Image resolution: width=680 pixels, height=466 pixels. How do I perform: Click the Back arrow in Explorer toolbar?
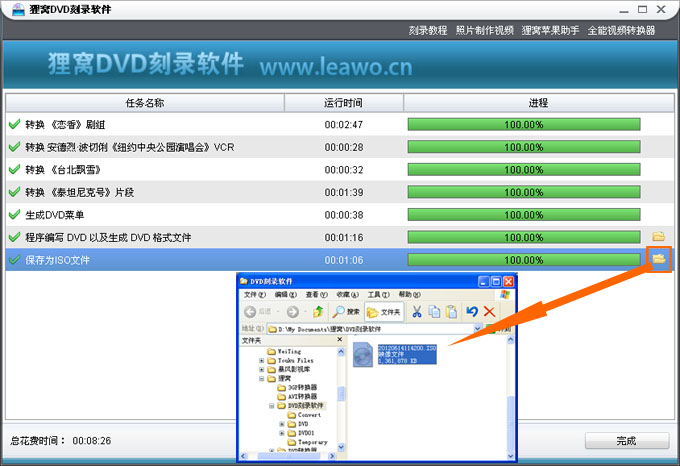pos(250,312)
